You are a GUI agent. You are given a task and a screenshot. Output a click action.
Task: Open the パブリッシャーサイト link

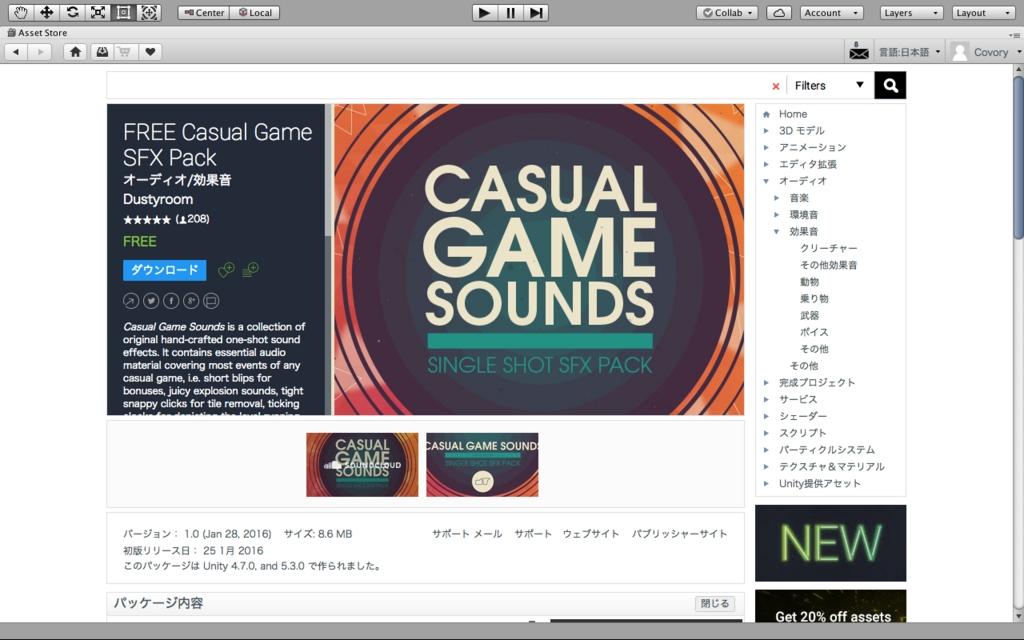click(679, 534)
